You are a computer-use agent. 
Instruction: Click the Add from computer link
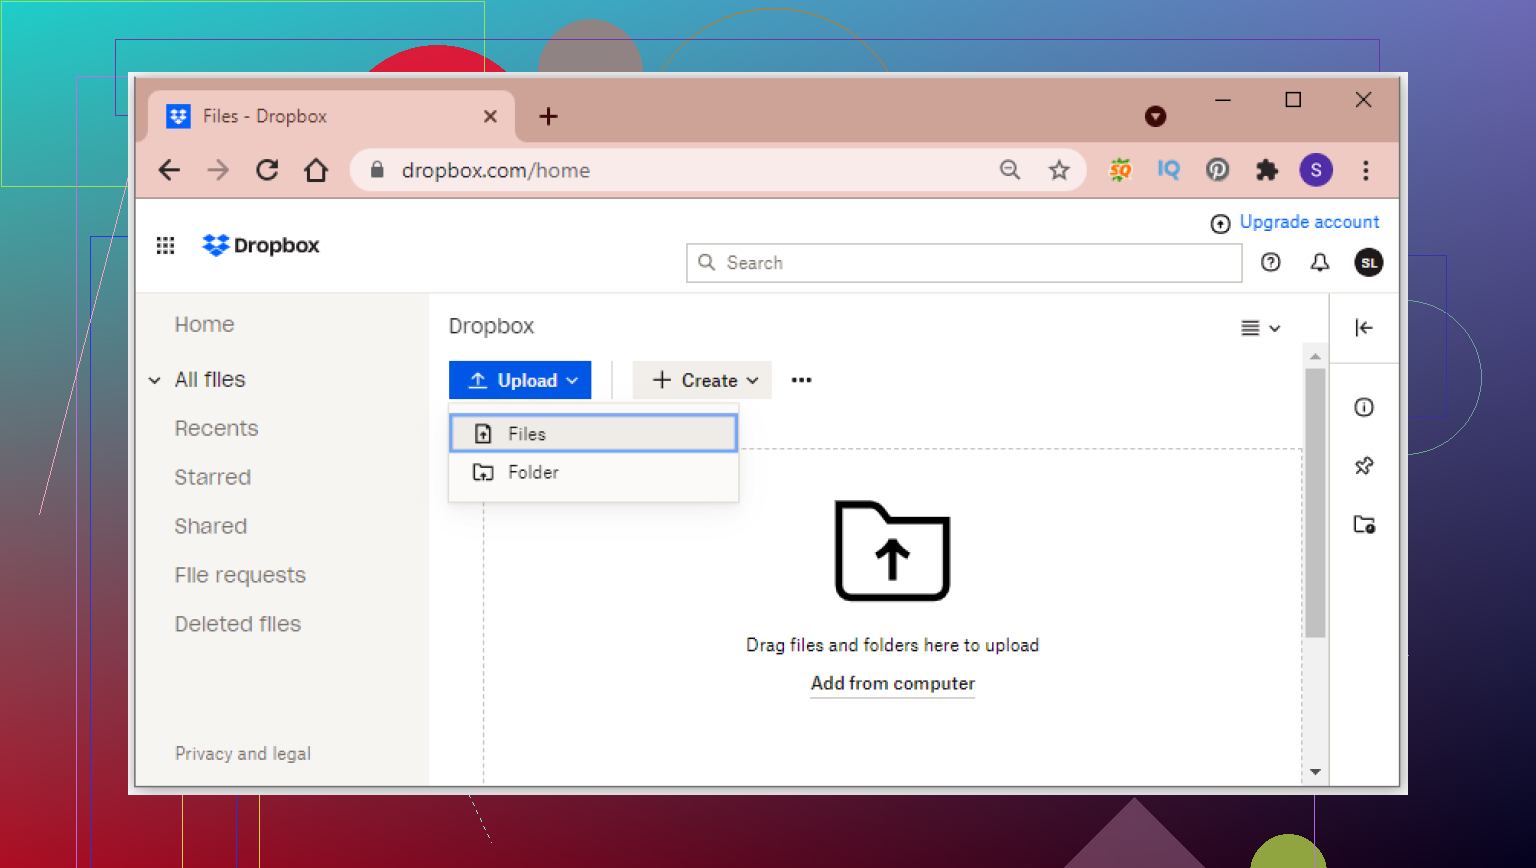pos(892,684)
